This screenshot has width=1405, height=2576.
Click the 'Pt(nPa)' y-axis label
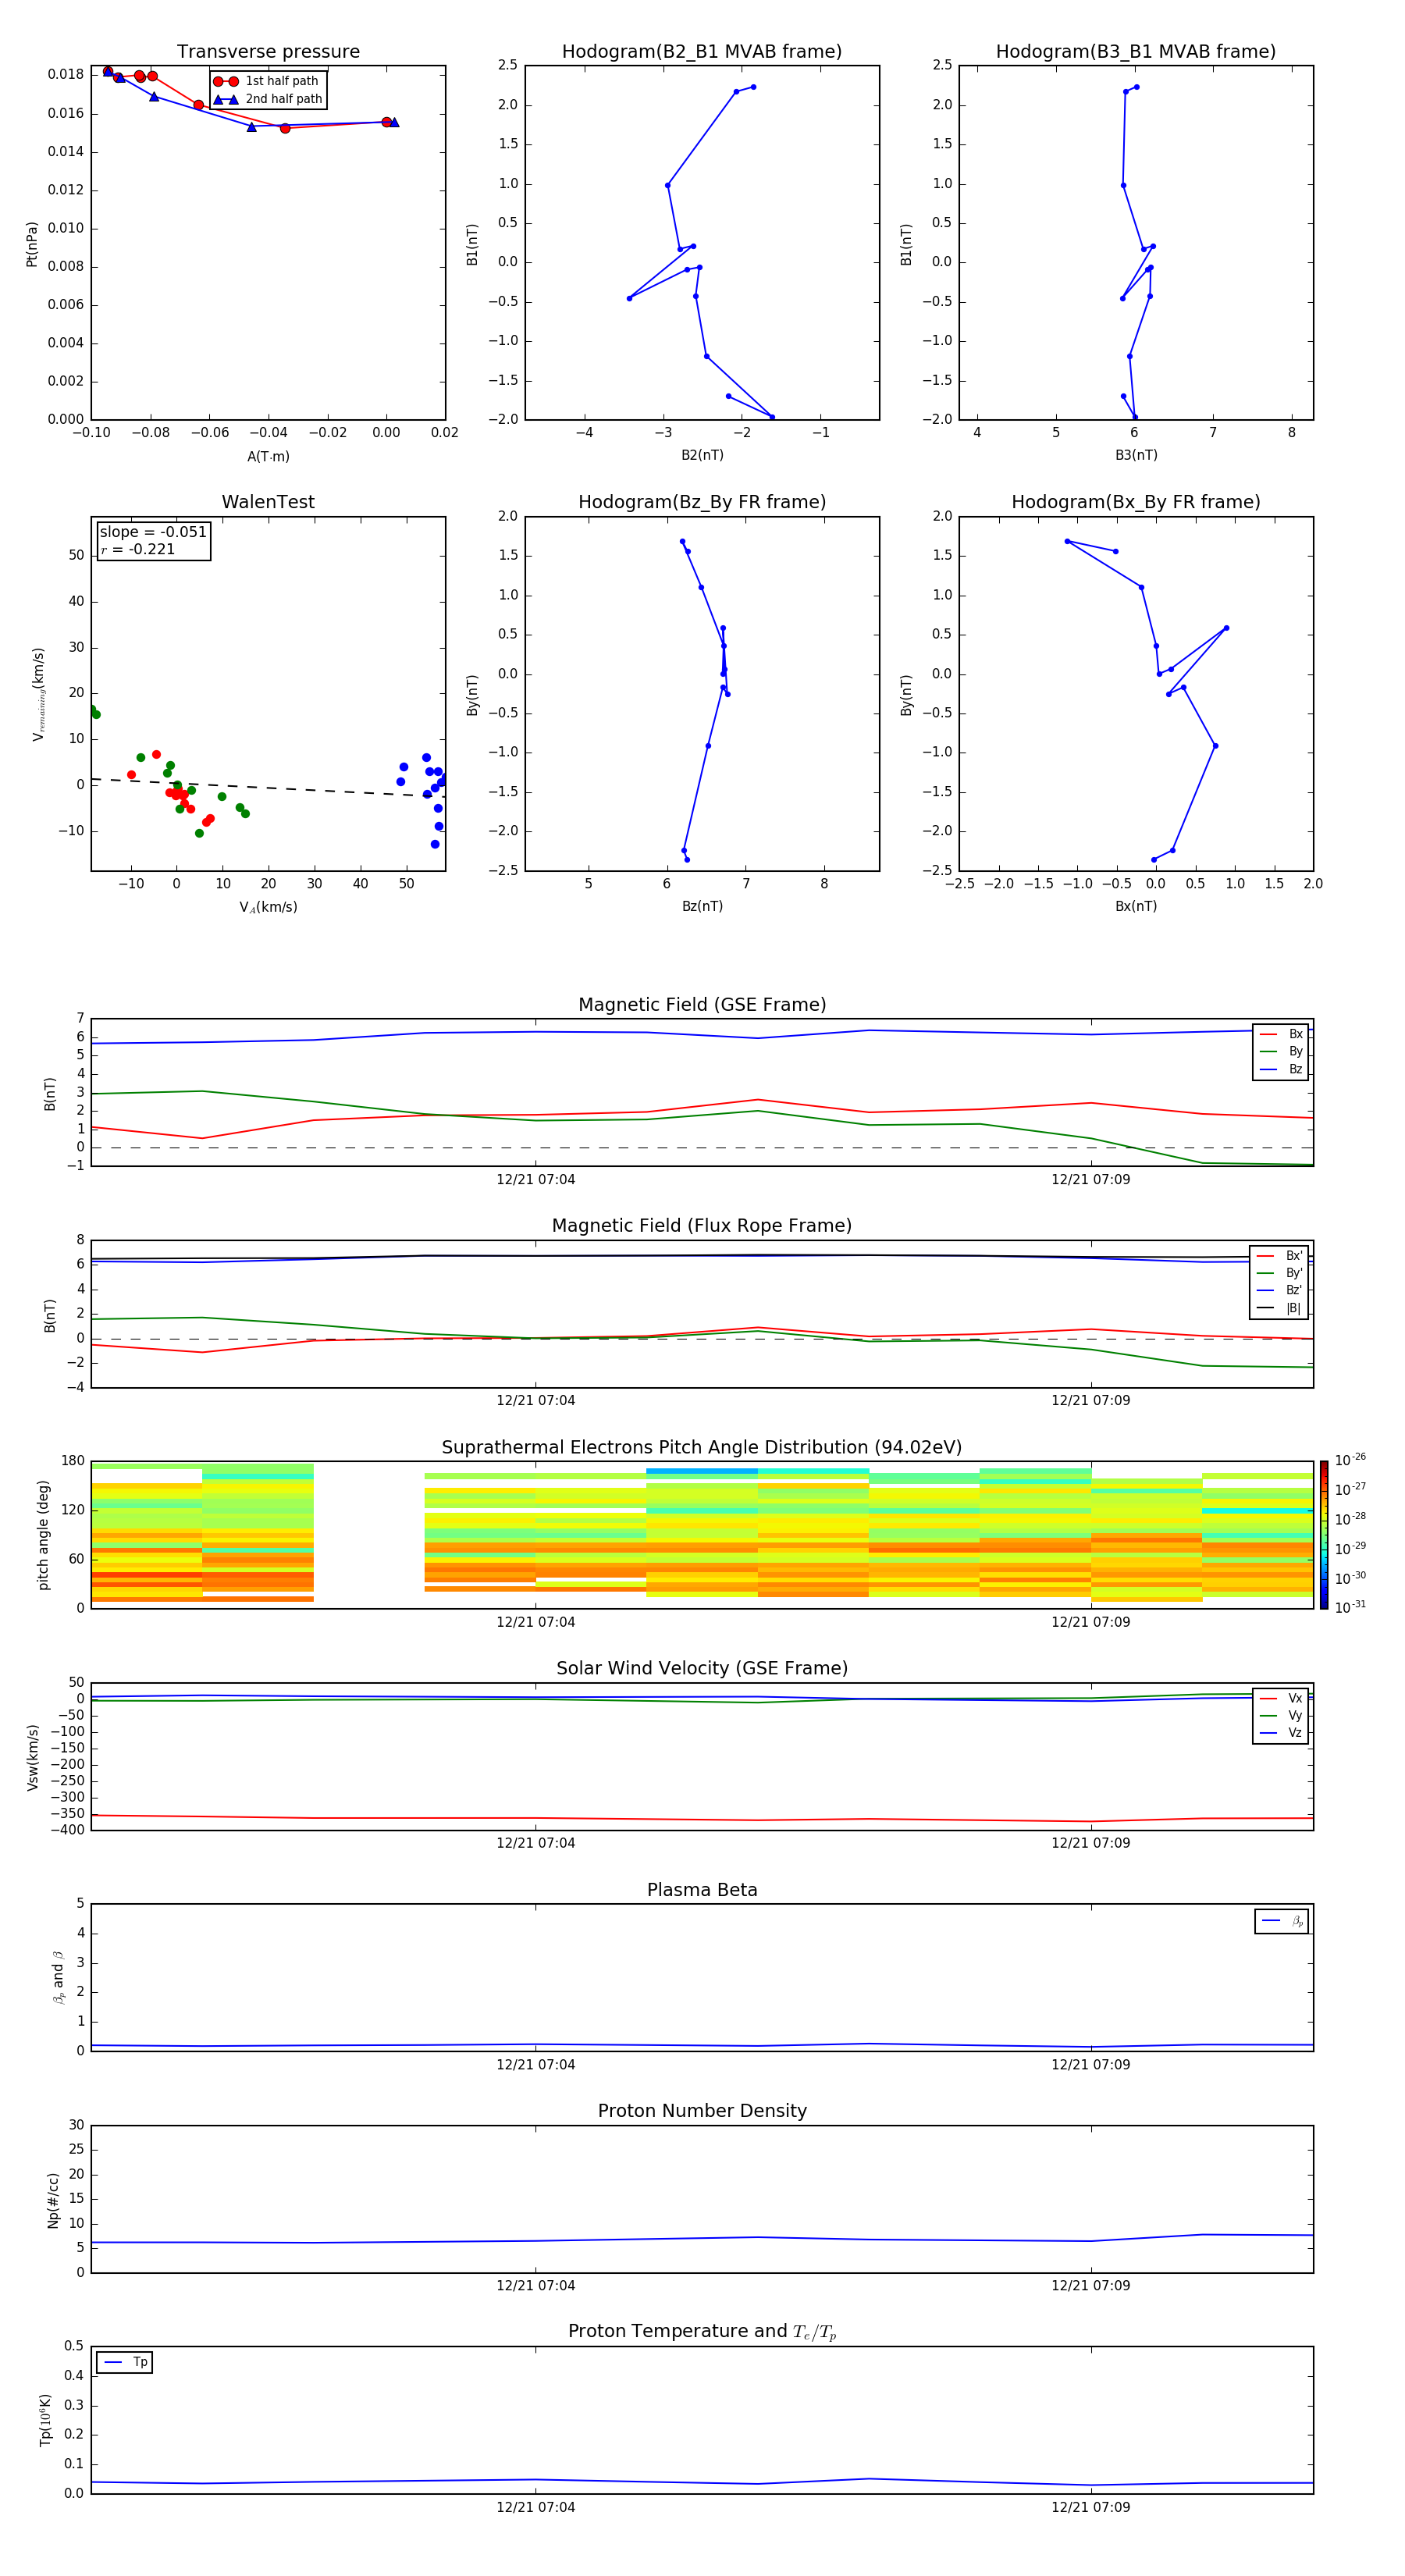tap(31, 244)
